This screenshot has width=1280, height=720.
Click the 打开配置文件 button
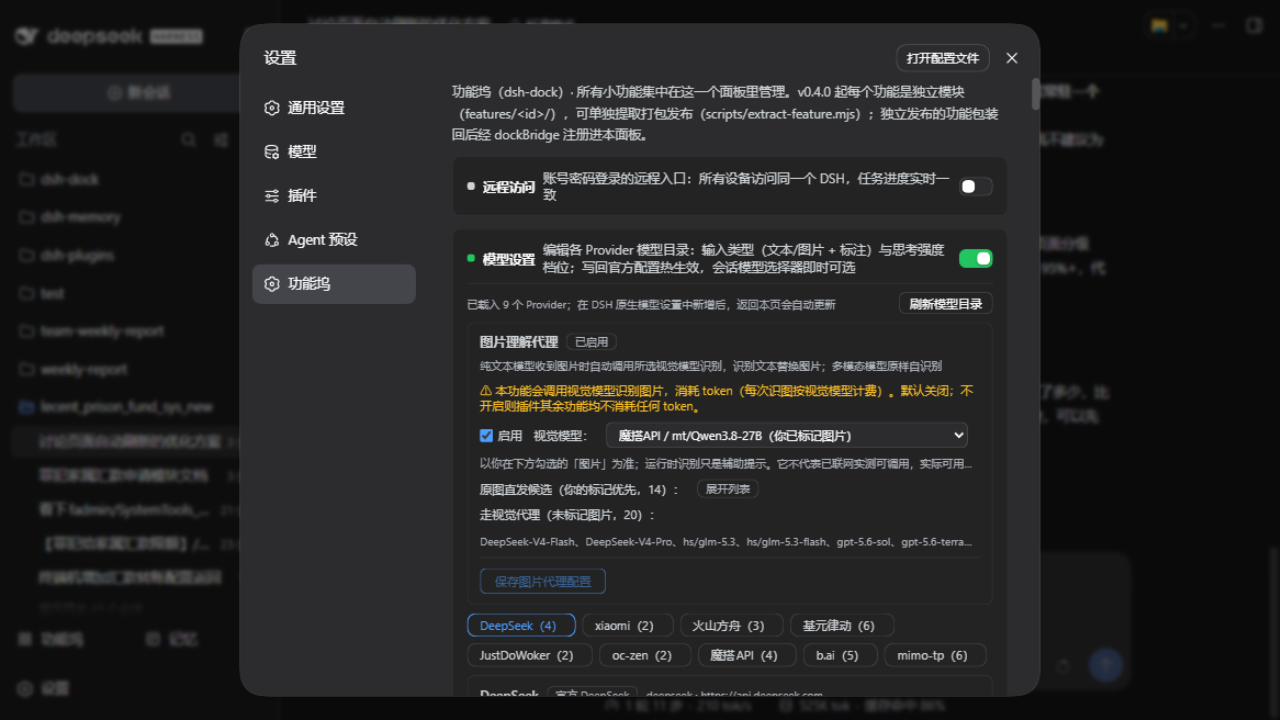tap(943, 58)
